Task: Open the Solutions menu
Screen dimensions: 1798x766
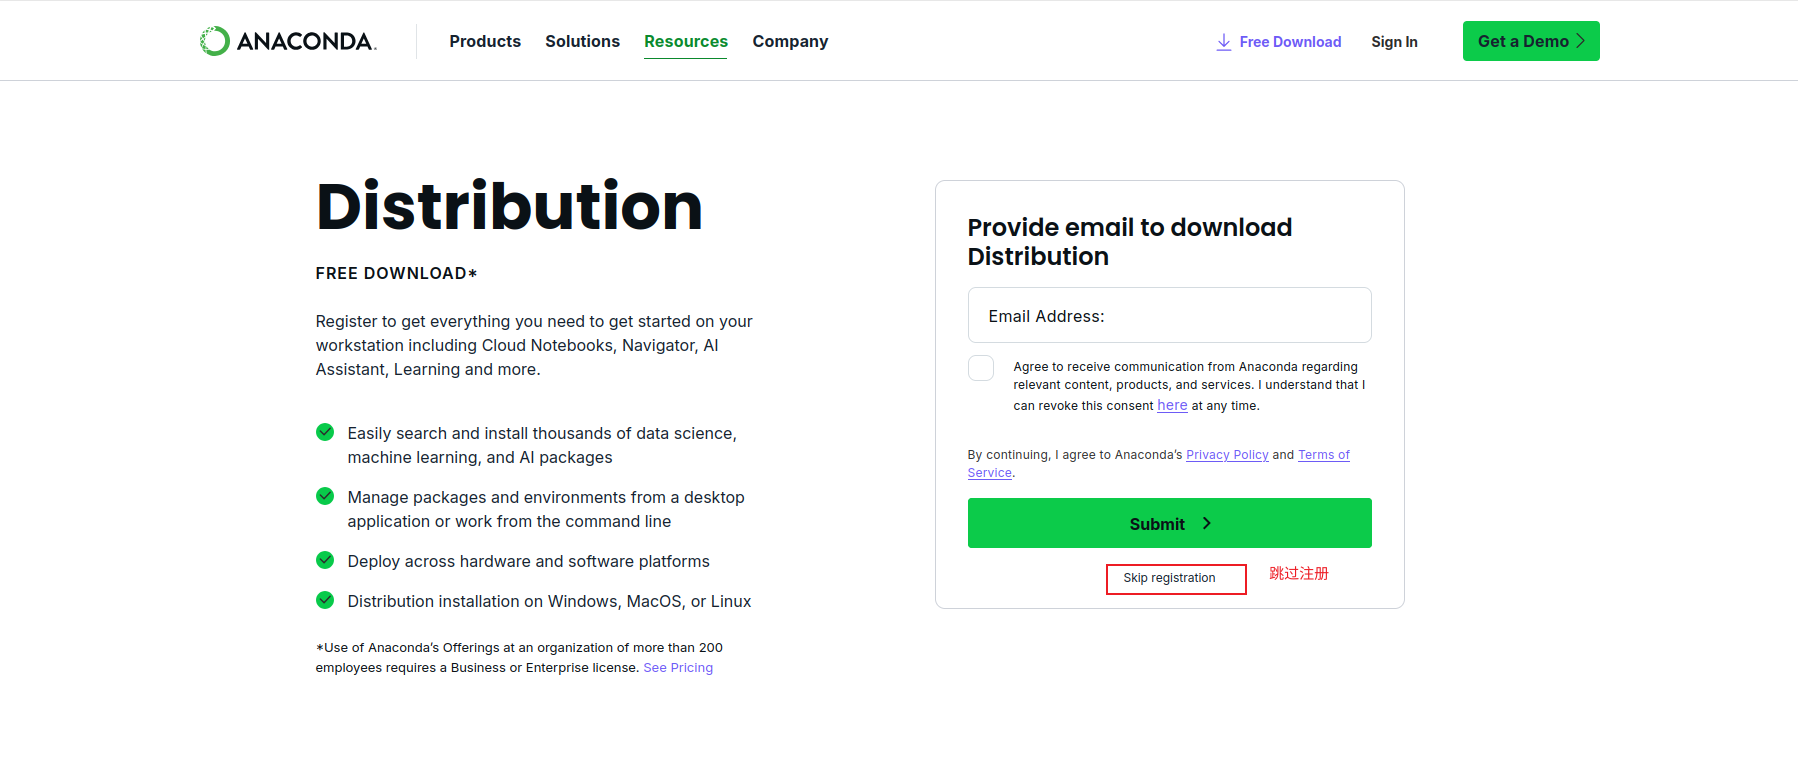Action: point(582,41)
